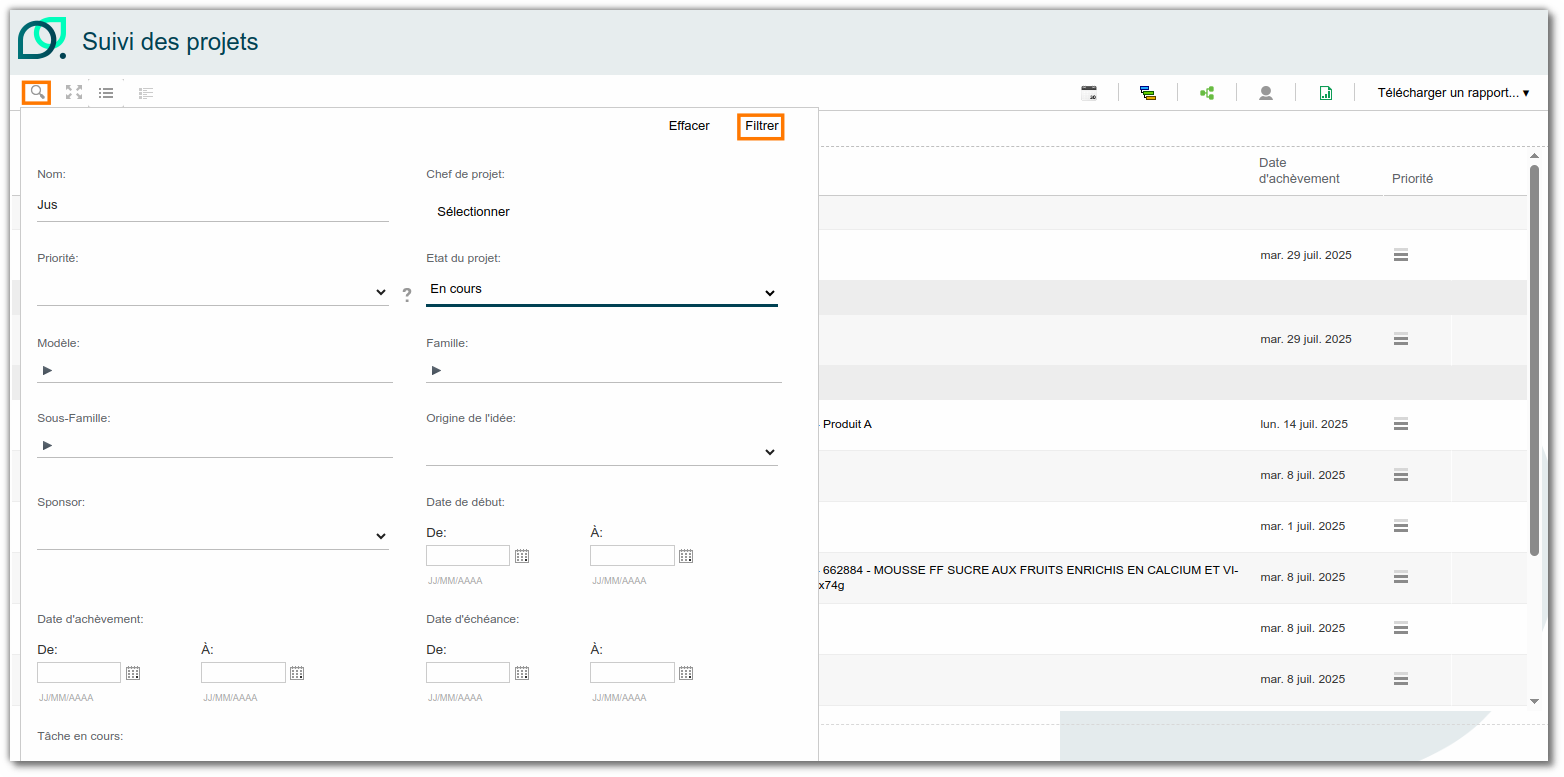
Task: Click the green workflow tree icon
Action: click(1207, 93)
